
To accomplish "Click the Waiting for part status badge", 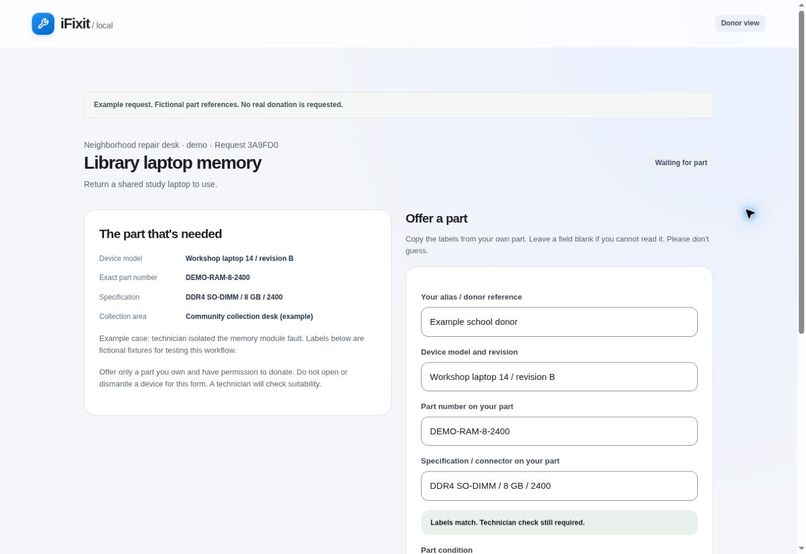I will tap(681, 162).
